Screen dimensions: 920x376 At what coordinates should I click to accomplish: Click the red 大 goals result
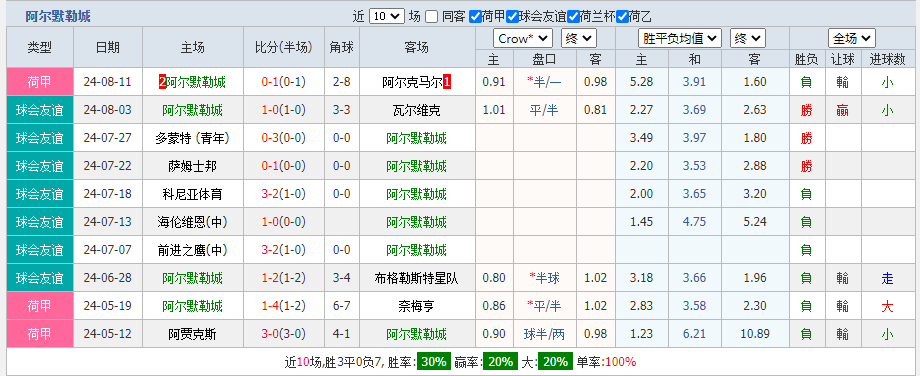pos(887,306)
